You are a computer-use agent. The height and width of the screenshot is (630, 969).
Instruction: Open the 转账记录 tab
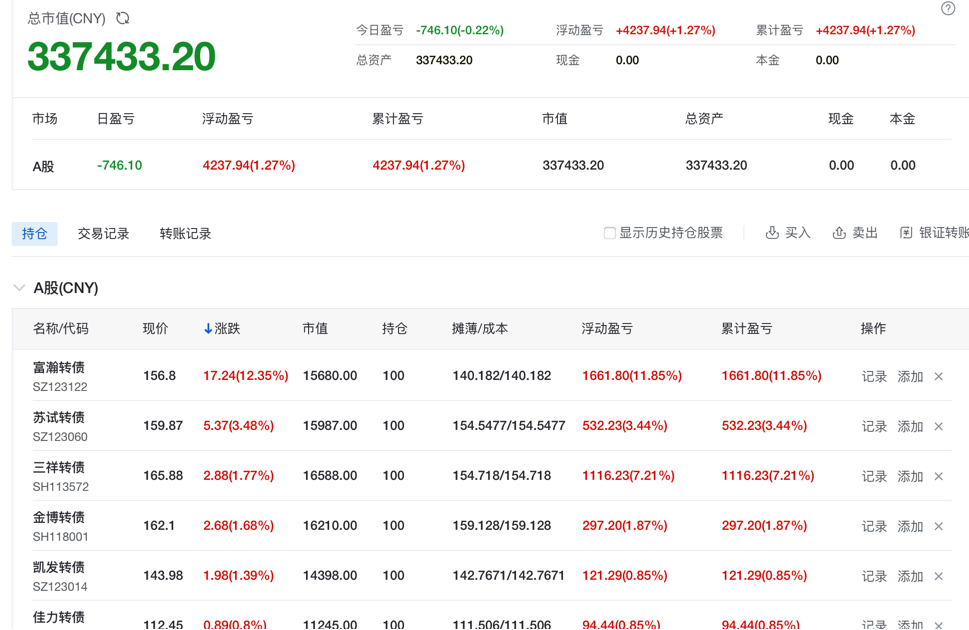(185, 233)
